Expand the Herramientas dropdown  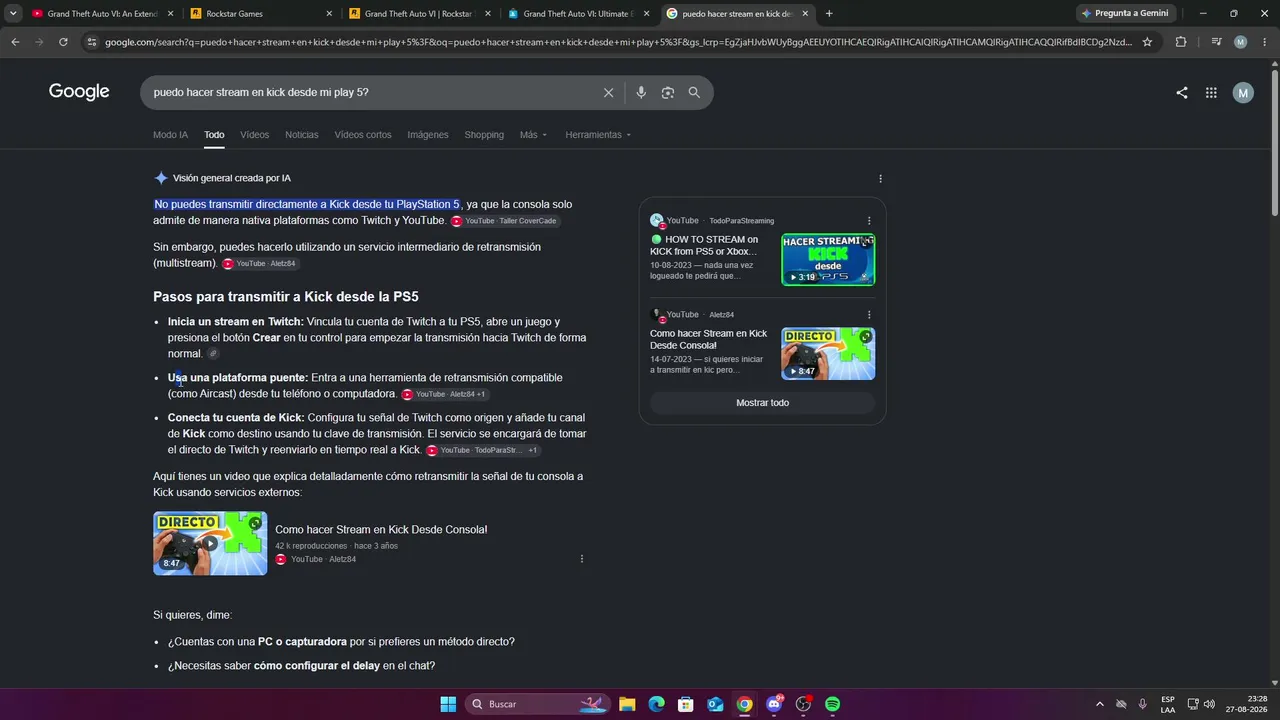(x=598, y=135)
